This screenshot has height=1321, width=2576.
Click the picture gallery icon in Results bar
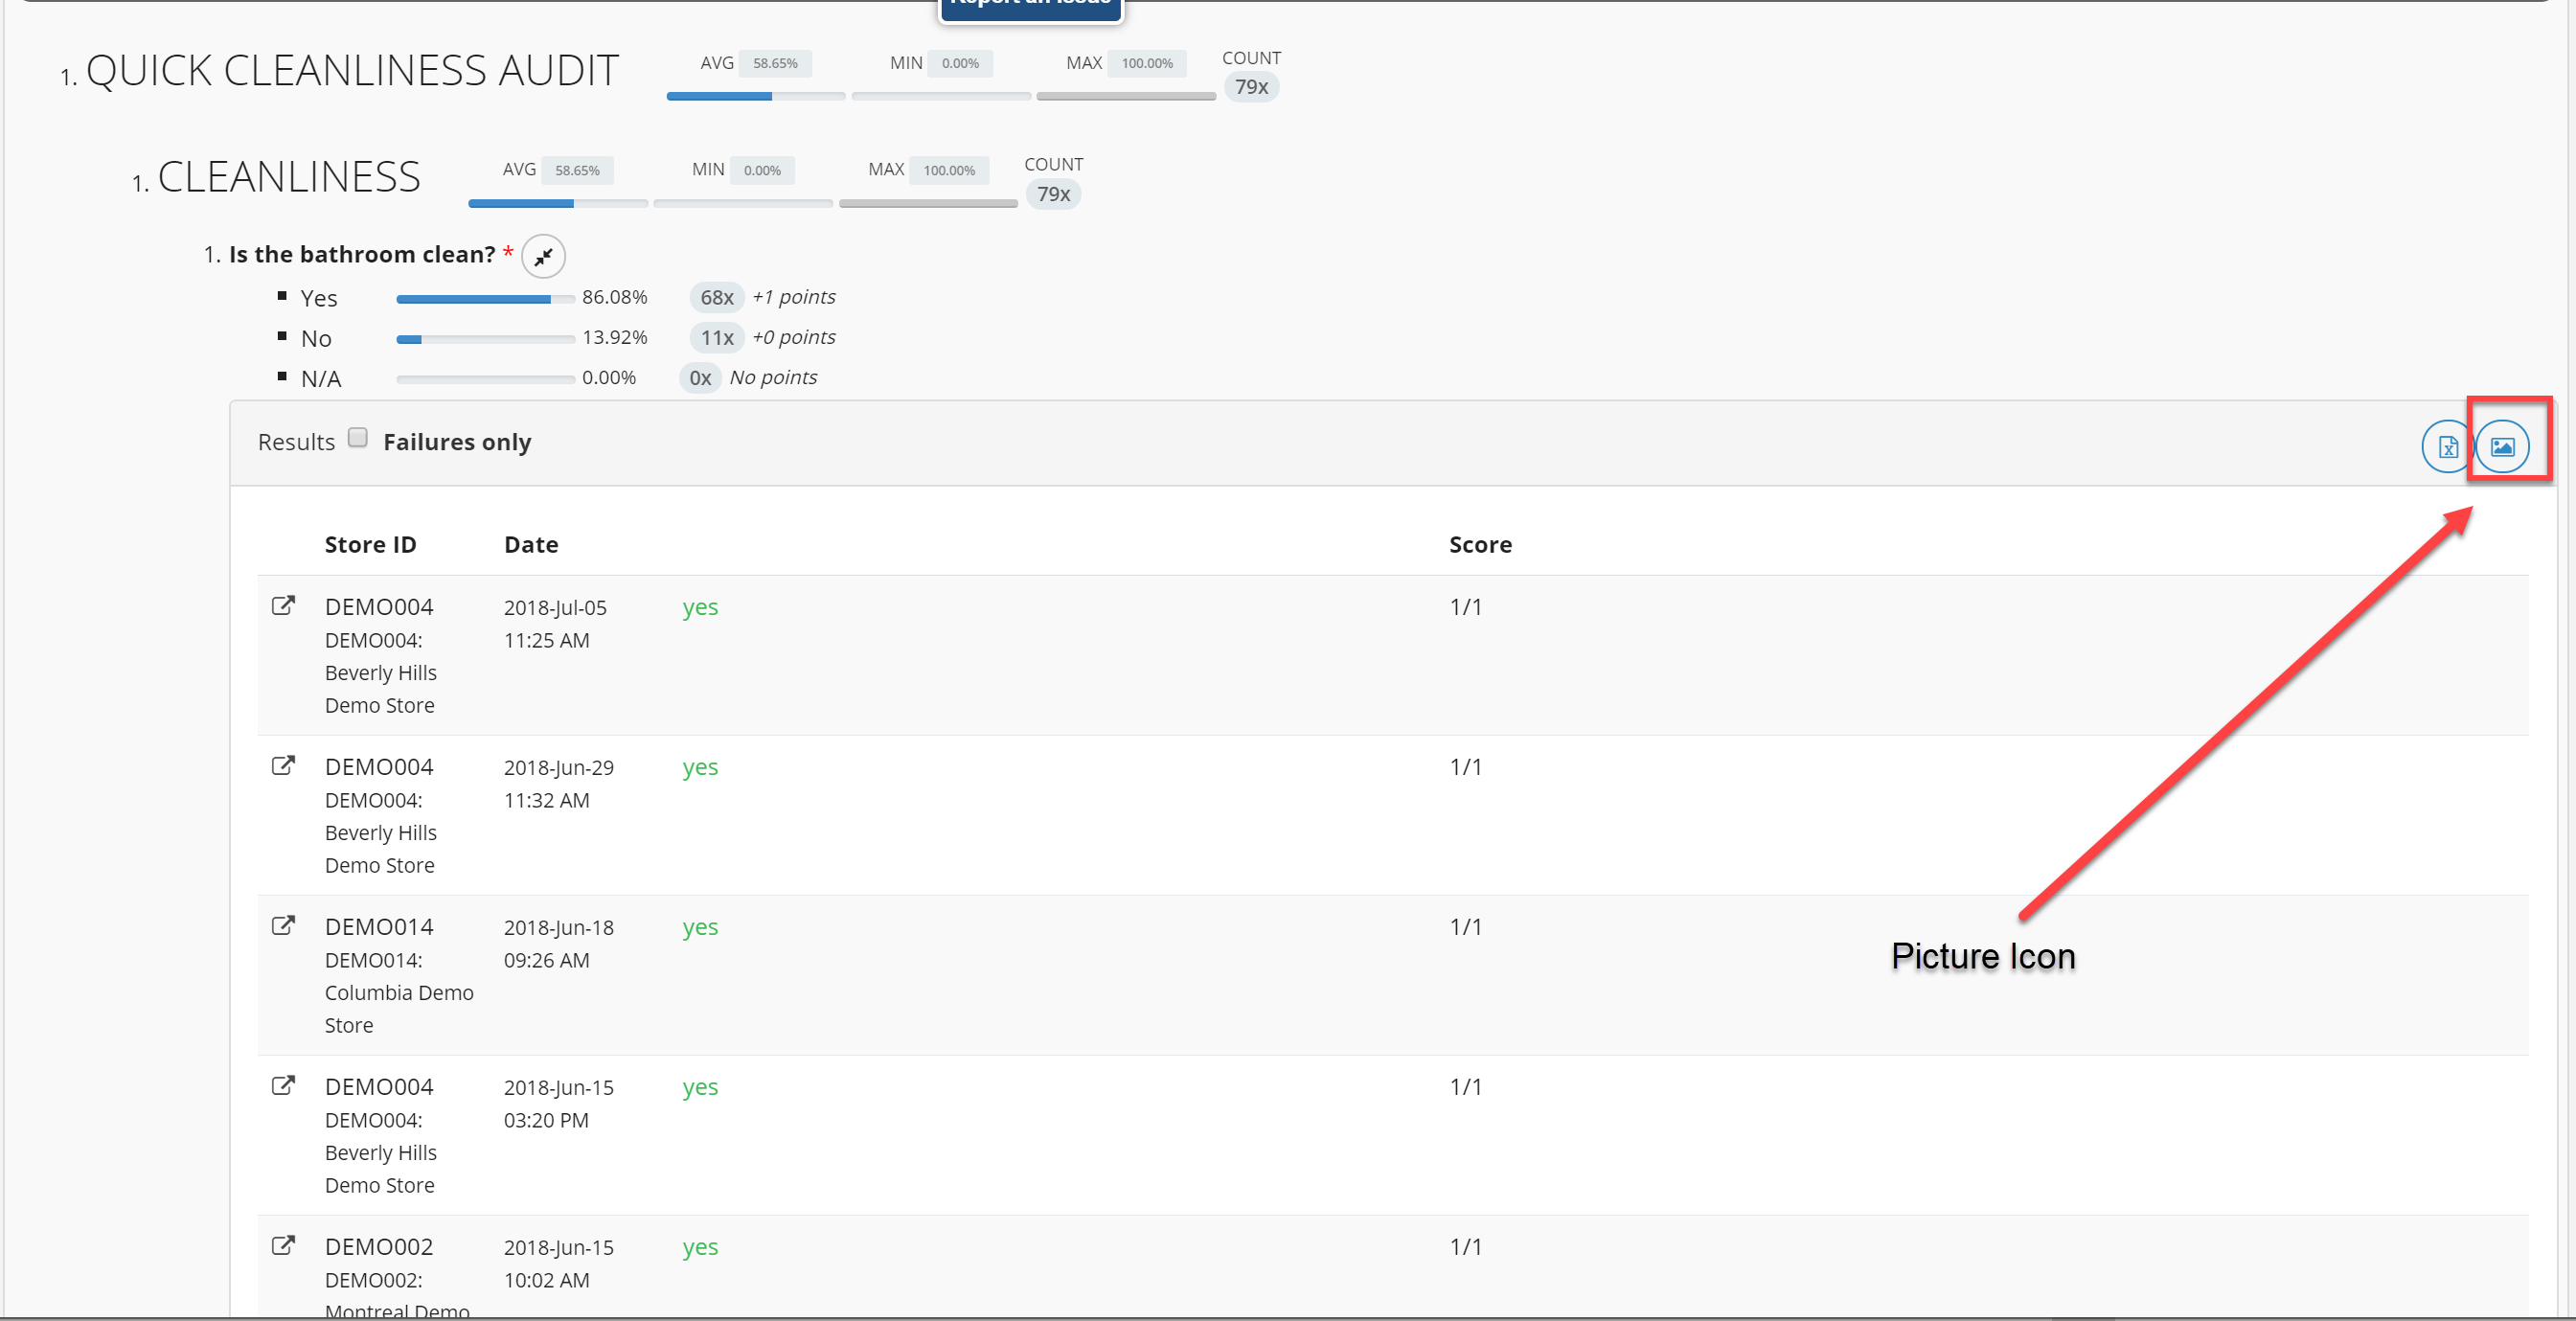[x=2501, y=446]
